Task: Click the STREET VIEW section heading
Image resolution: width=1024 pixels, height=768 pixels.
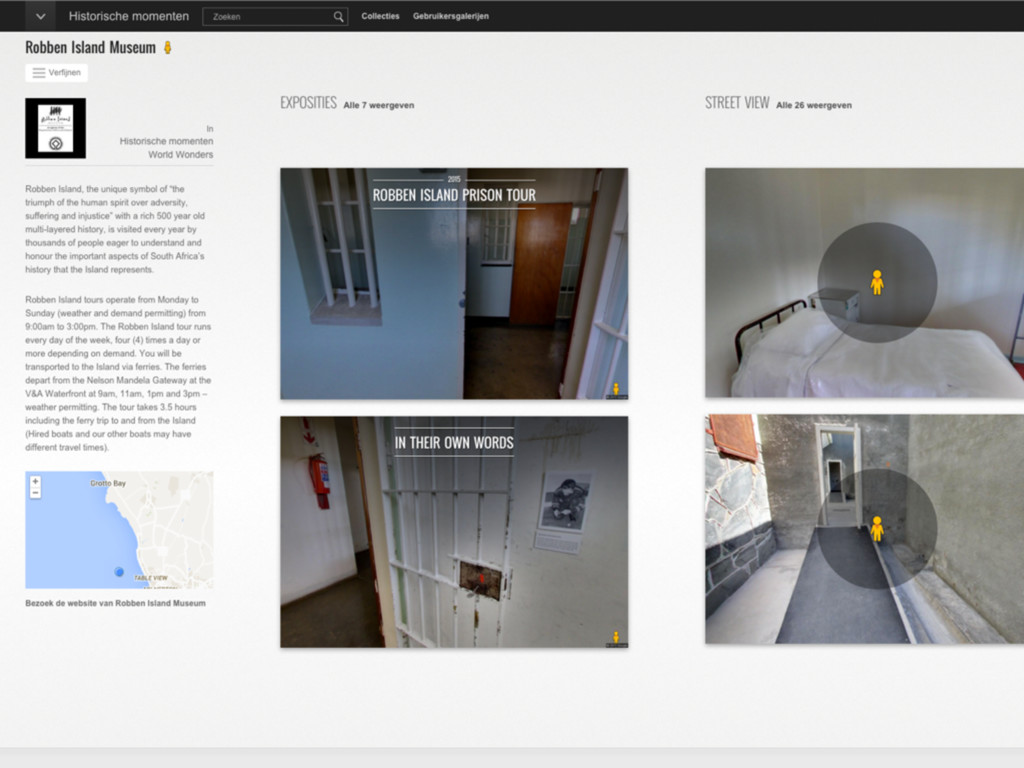Action: [x=737, y=103]
